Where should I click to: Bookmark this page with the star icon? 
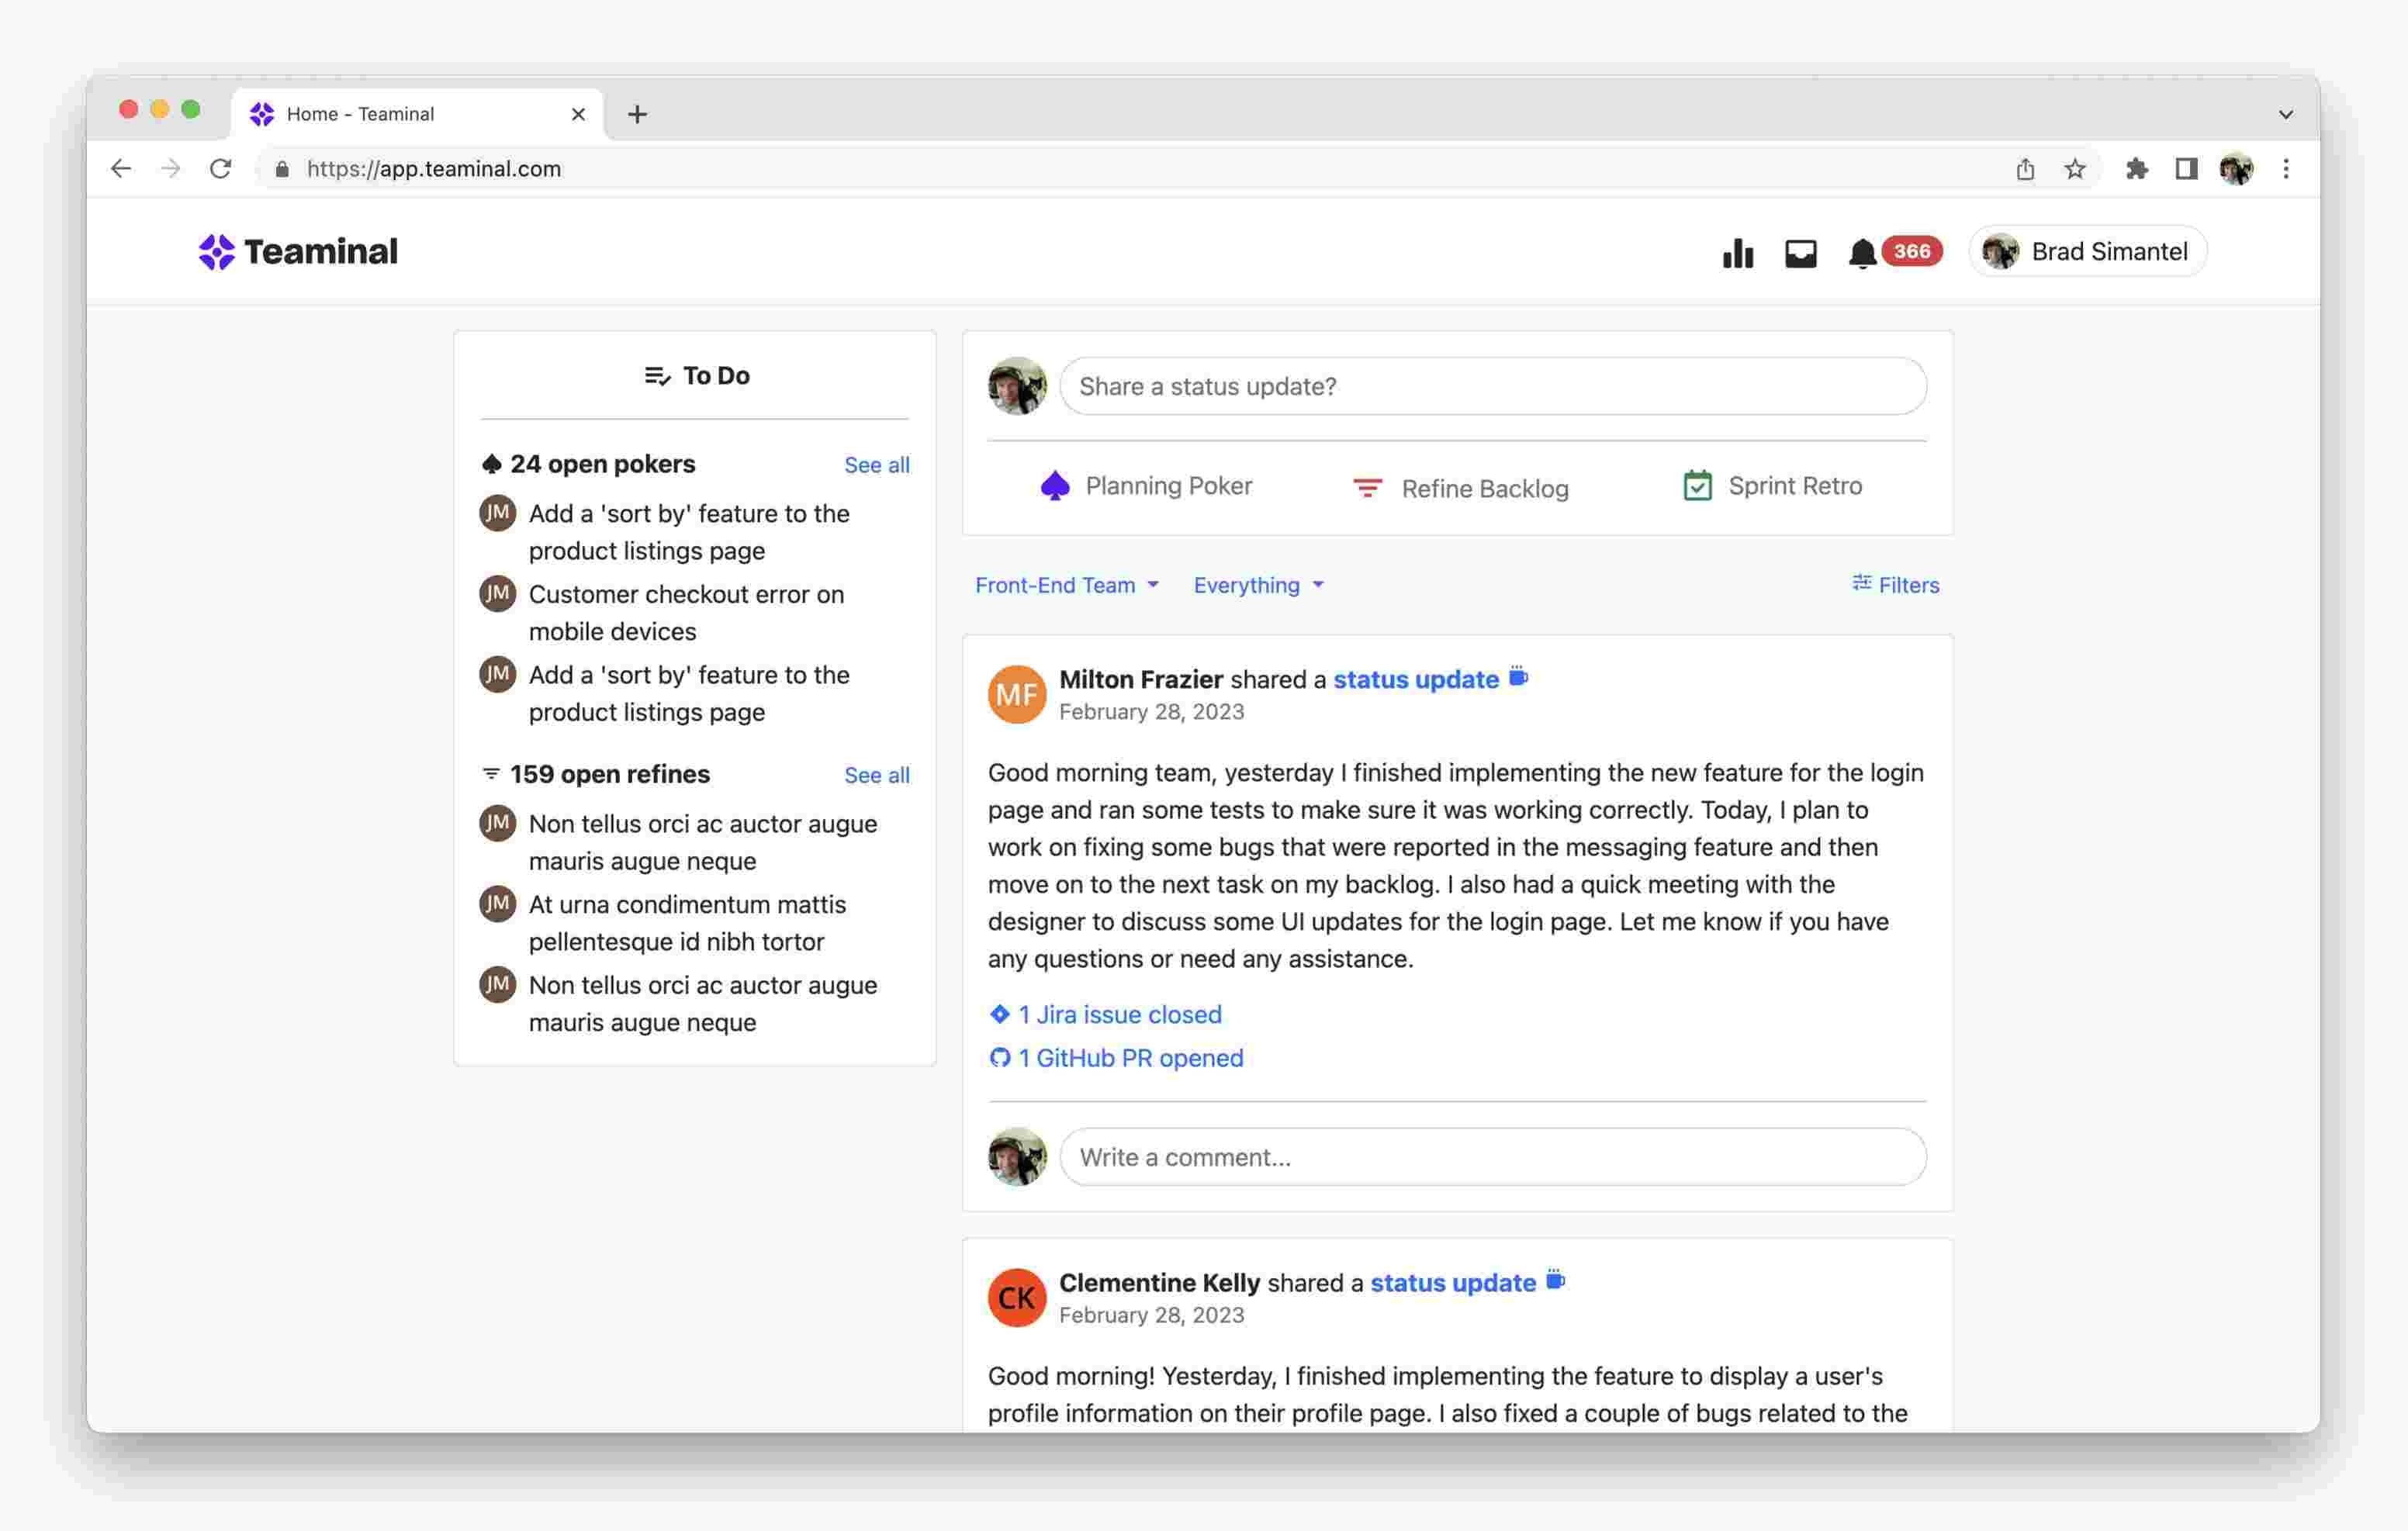pos(2075,169)
